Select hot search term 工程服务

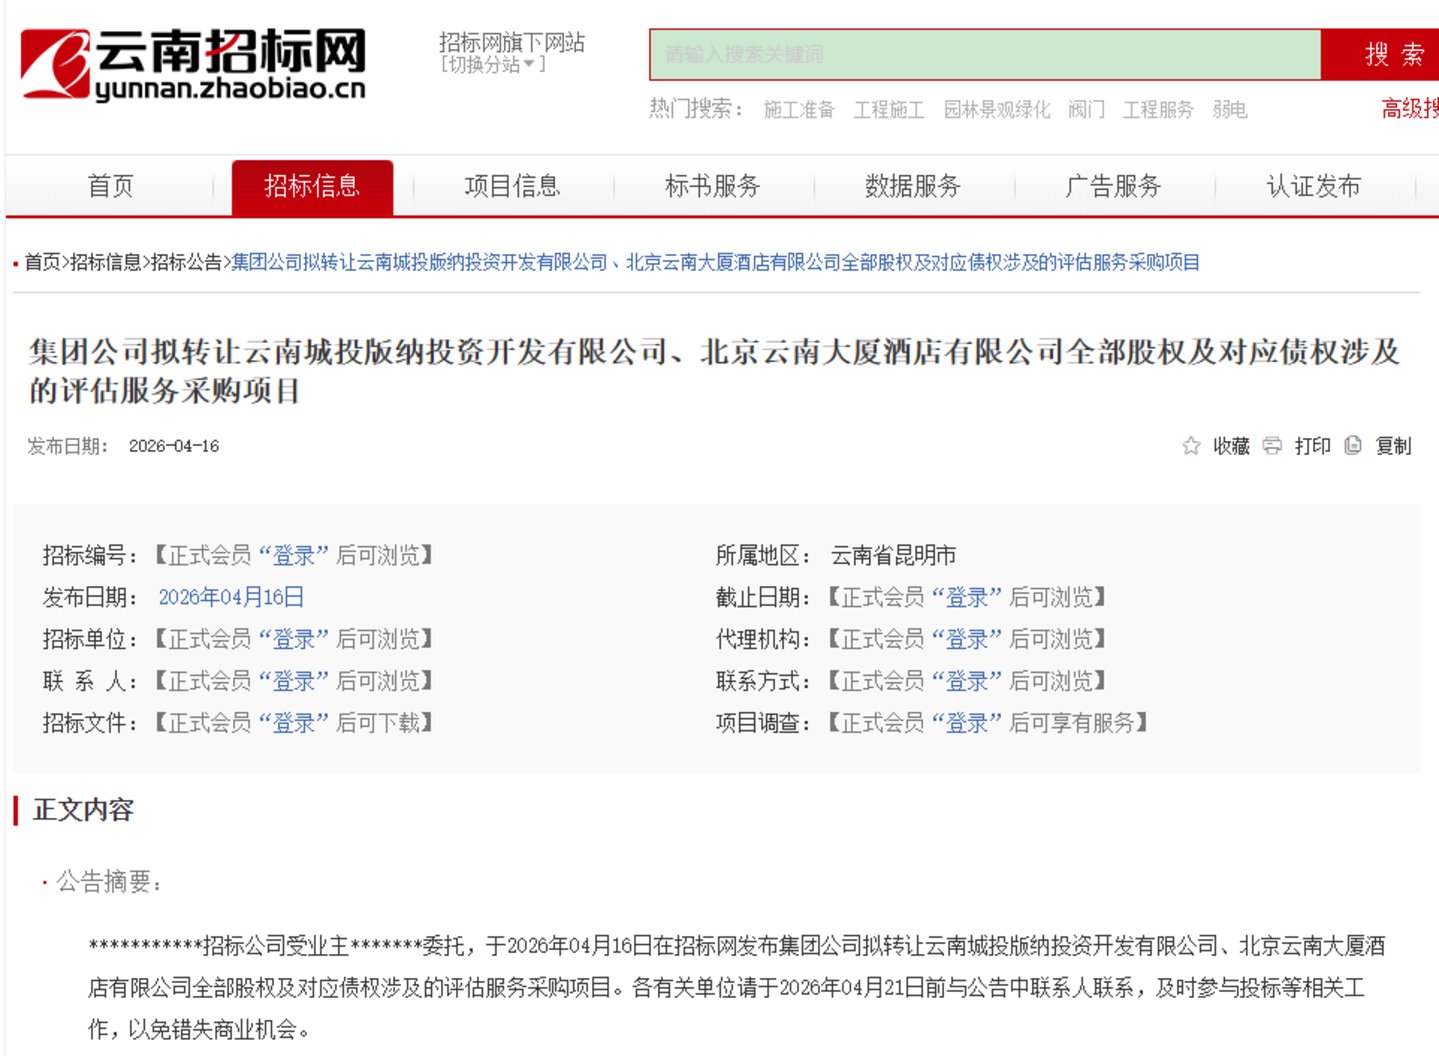(1158, 110)
